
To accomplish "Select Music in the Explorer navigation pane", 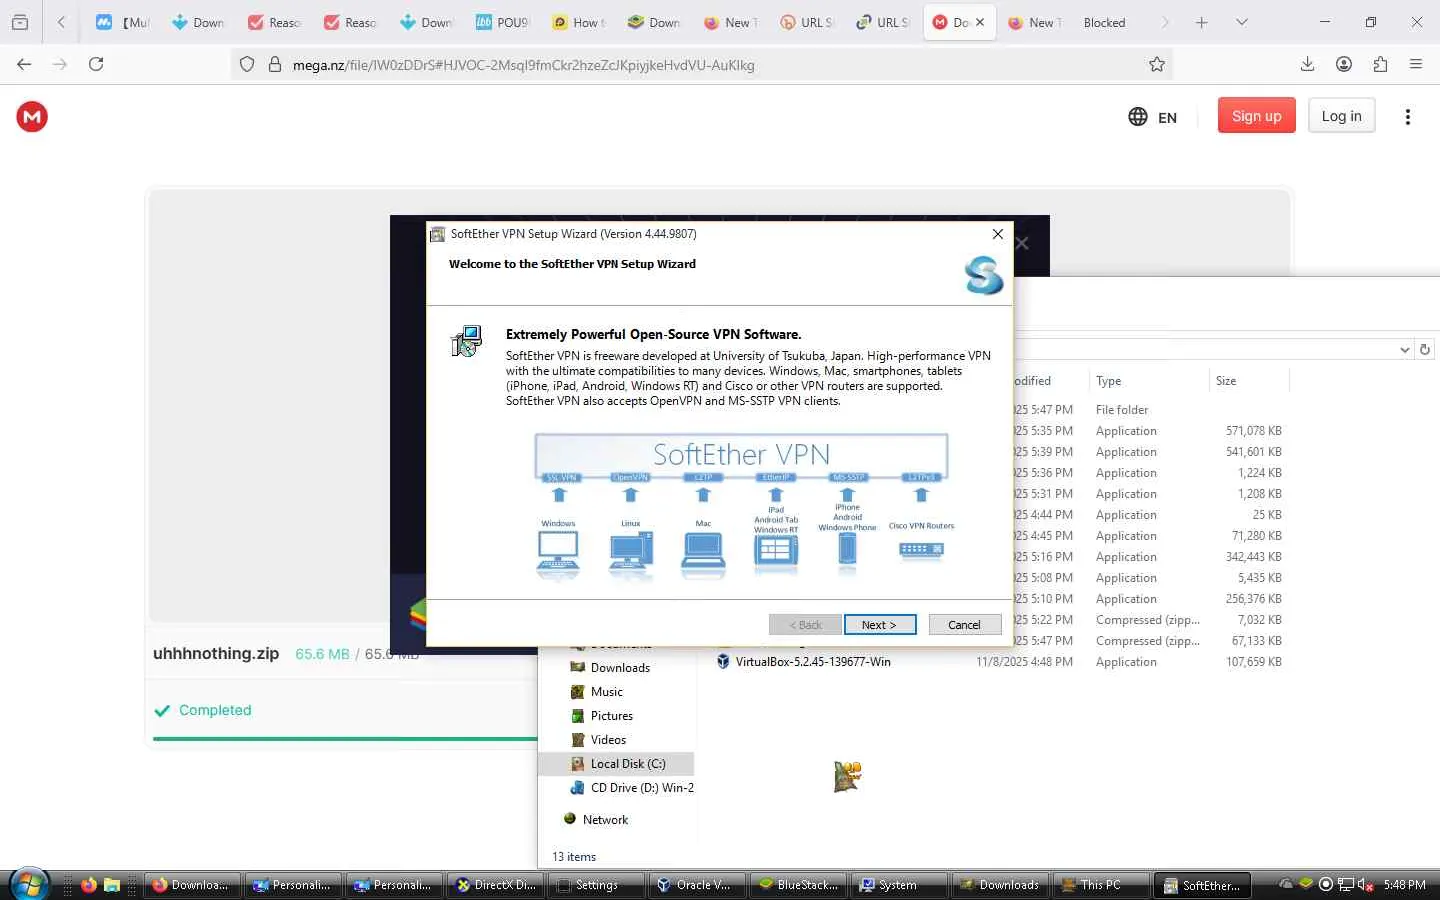I will pos(606,692).
